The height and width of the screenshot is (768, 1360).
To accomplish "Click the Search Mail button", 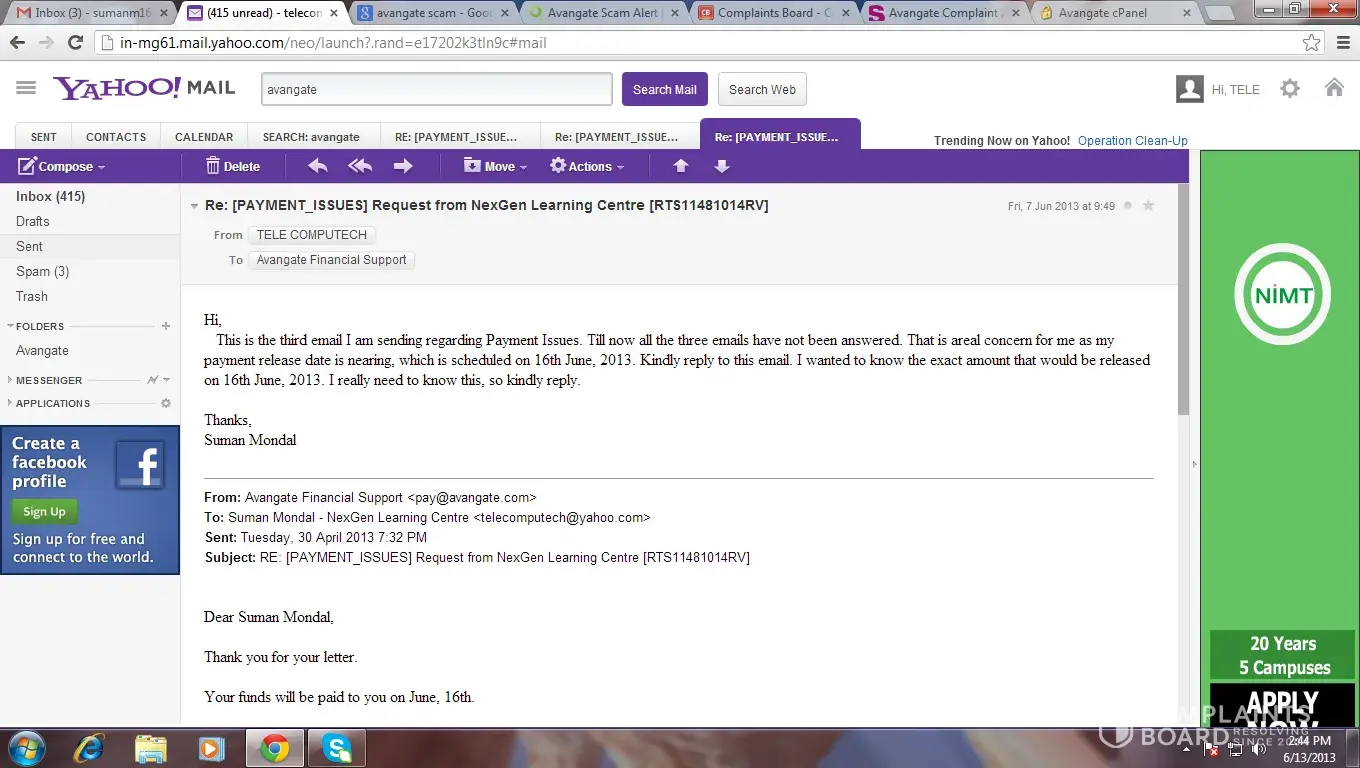I will (x=665, y=89).
